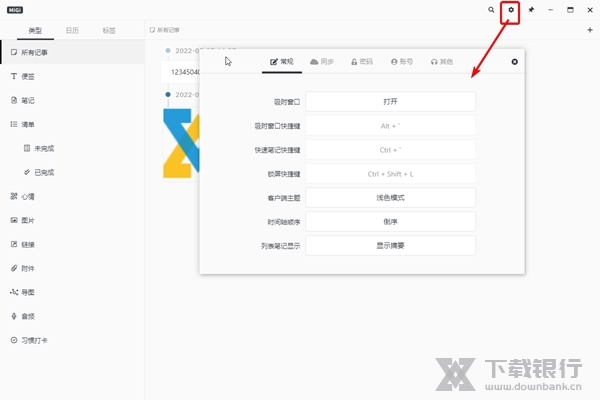Open the 图片 pictures category

tap(72, 220)
